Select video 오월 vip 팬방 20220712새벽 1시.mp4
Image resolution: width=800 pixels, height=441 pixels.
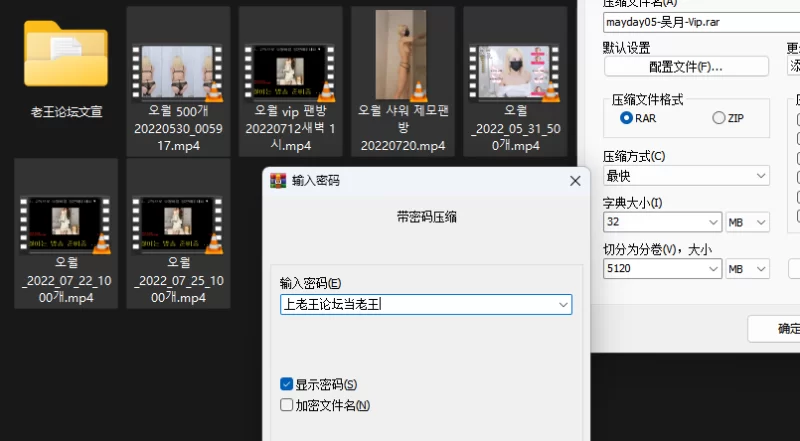point(290,82)
